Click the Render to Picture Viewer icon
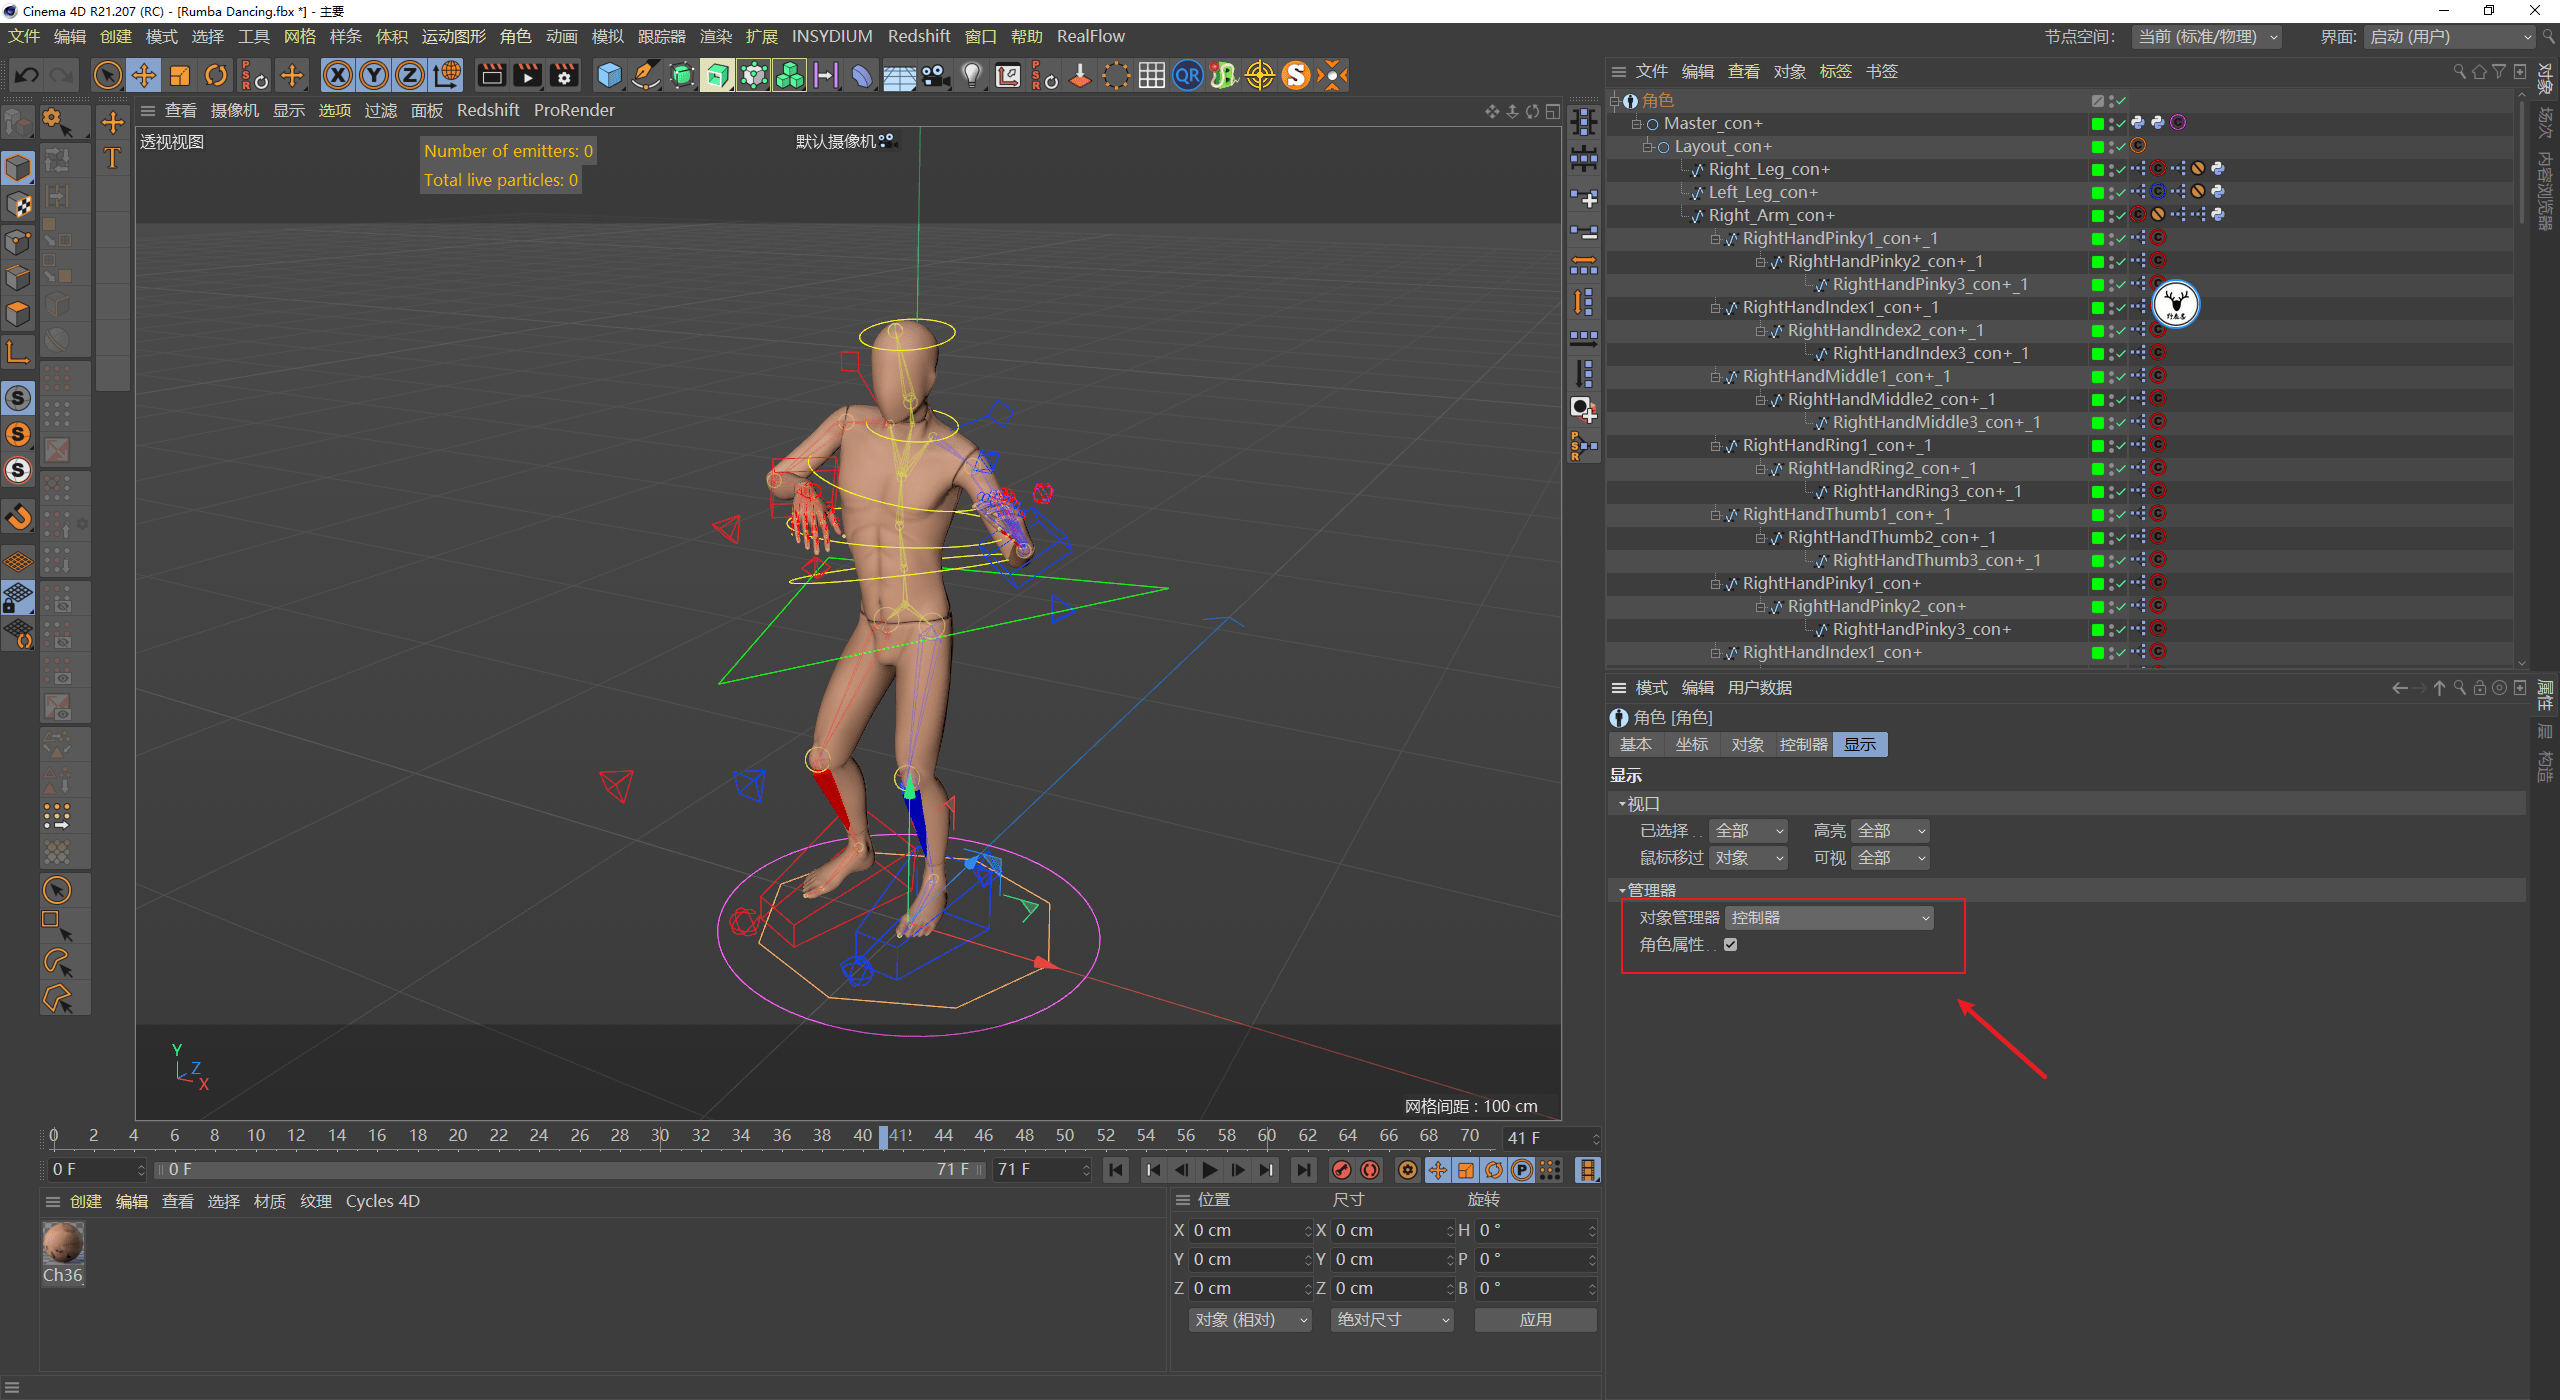The height and width of the screenshot is (1400, 2560). (527, 75)
